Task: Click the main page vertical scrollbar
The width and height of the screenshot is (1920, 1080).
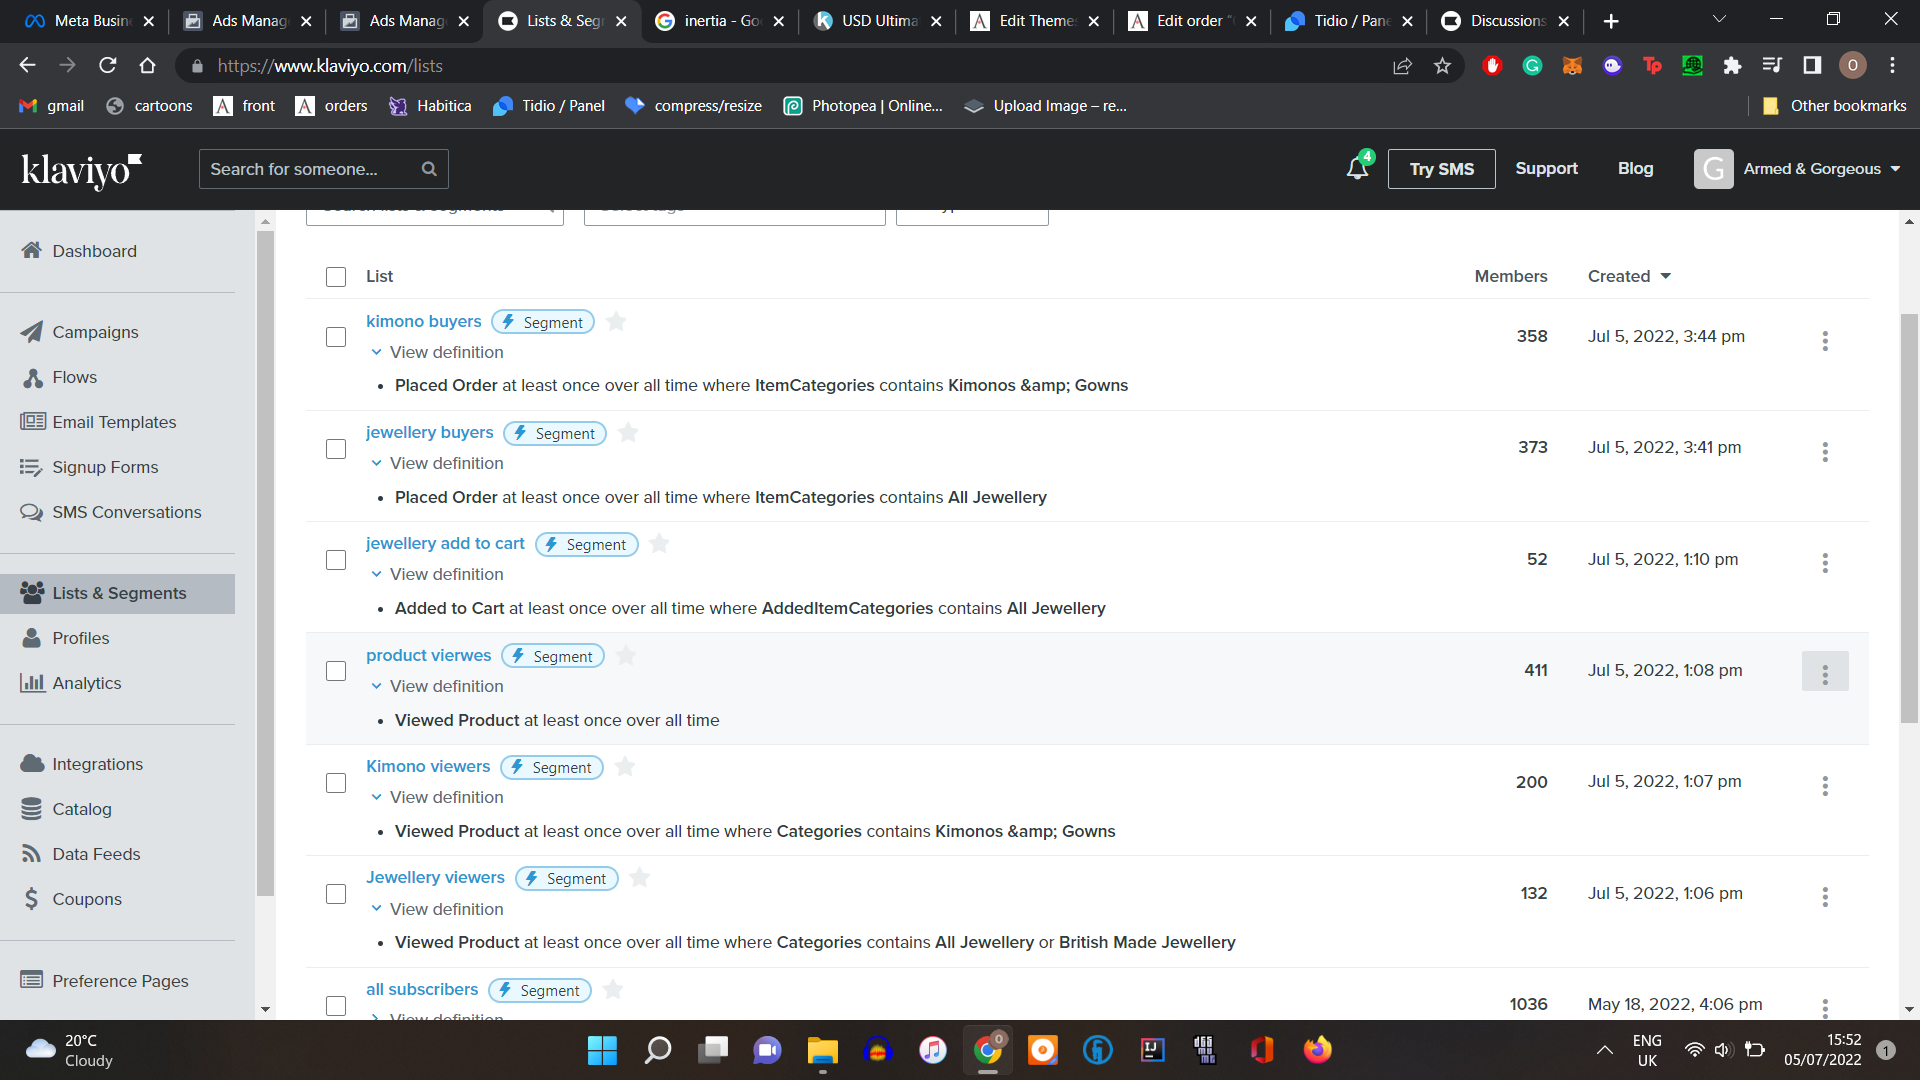Action: [x=1909, y=518]
